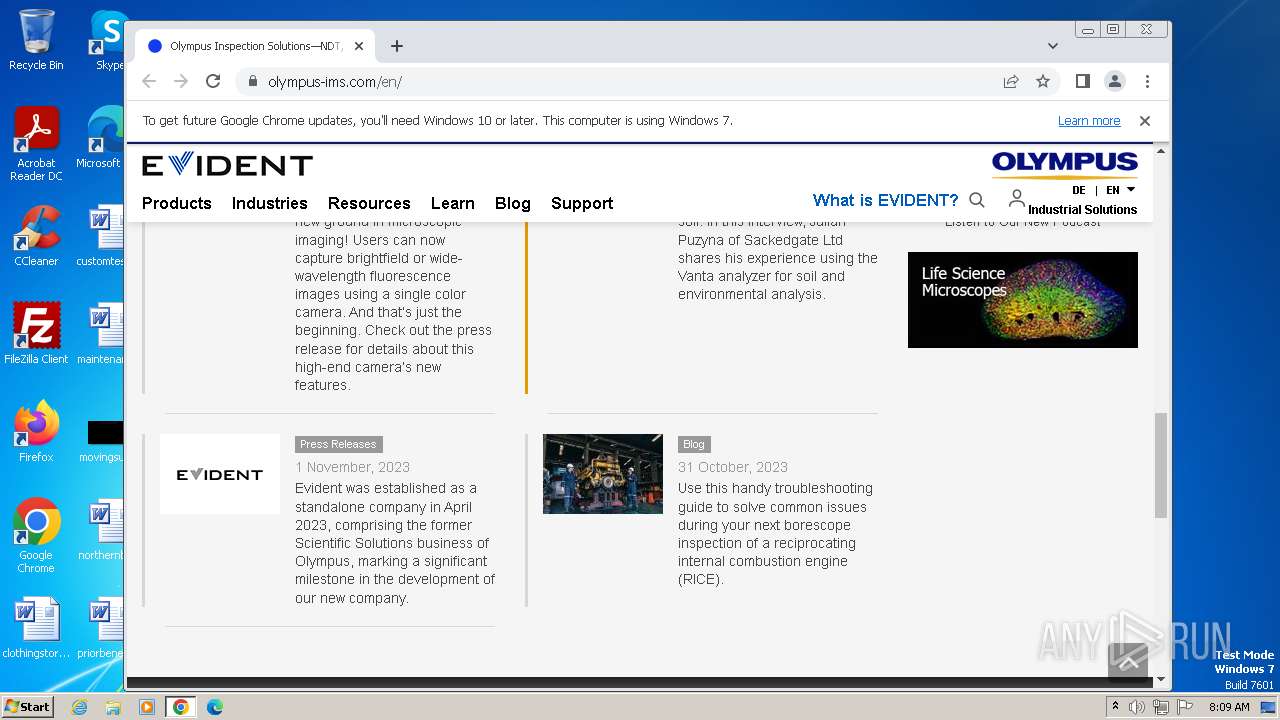Click the back-to-top arrow button
1280x720 pixels.
(1129, 661)
